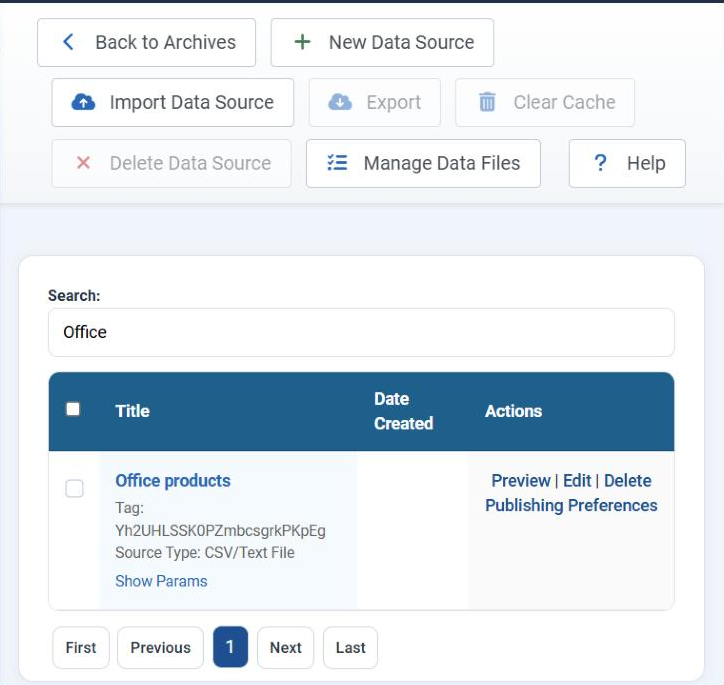Click the question mark Help icon
The image size is (724, 685).
click(600, 162)
